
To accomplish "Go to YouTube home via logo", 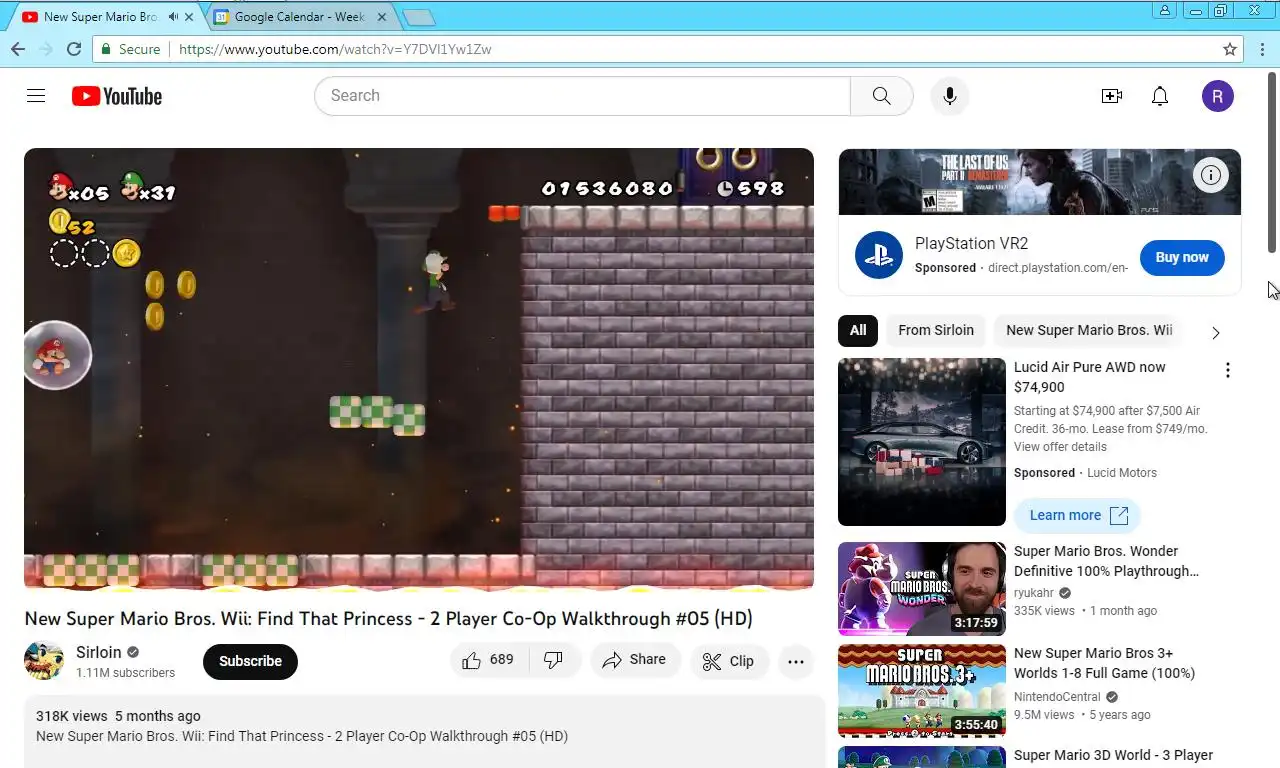I will (x=117, y=96).
